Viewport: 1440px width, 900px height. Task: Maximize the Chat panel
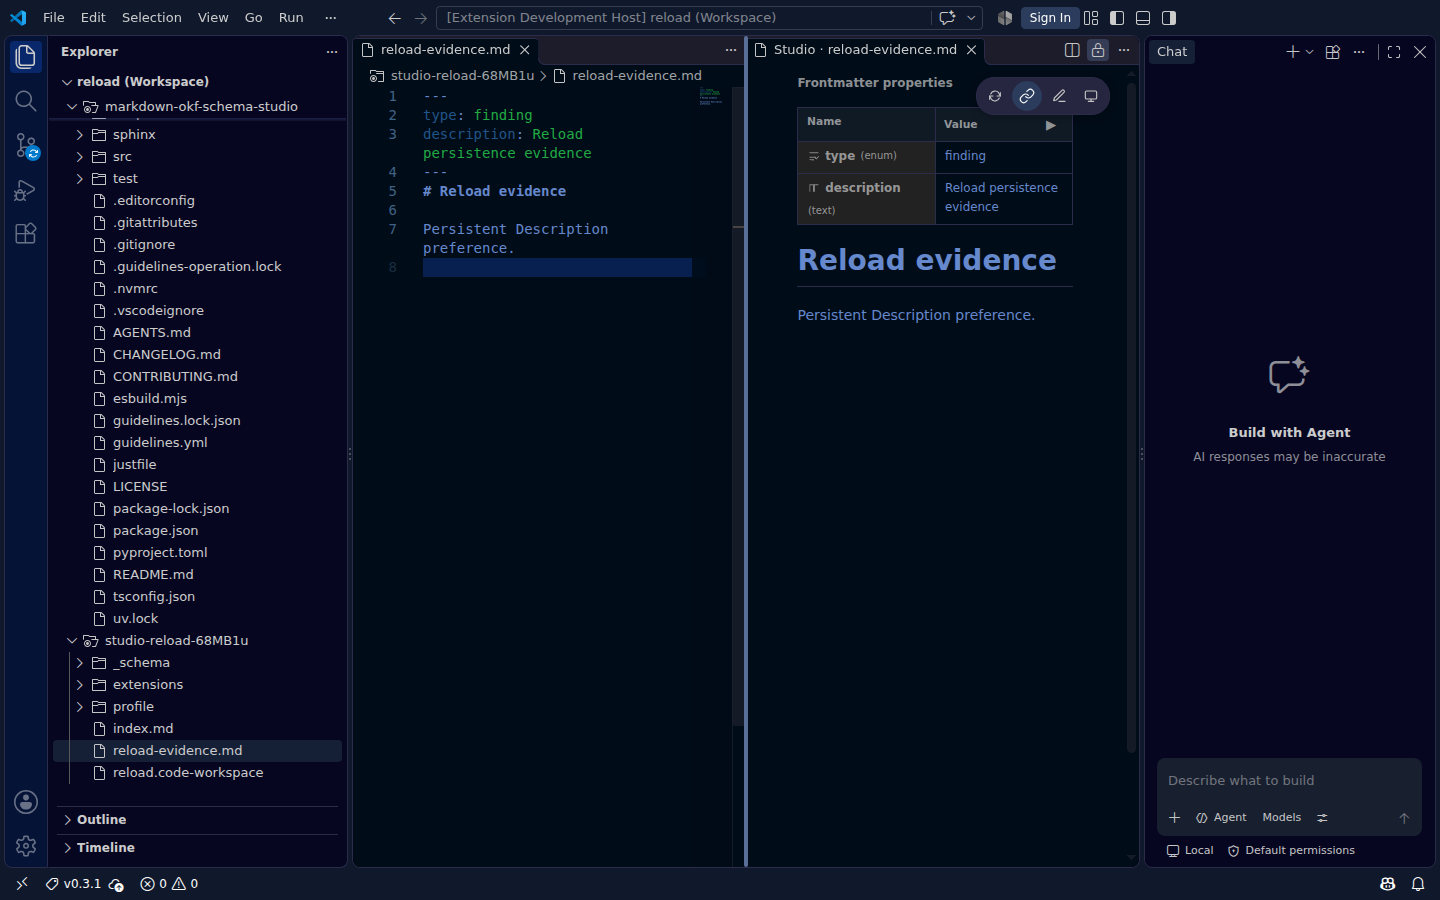(x=1394, y=52)
